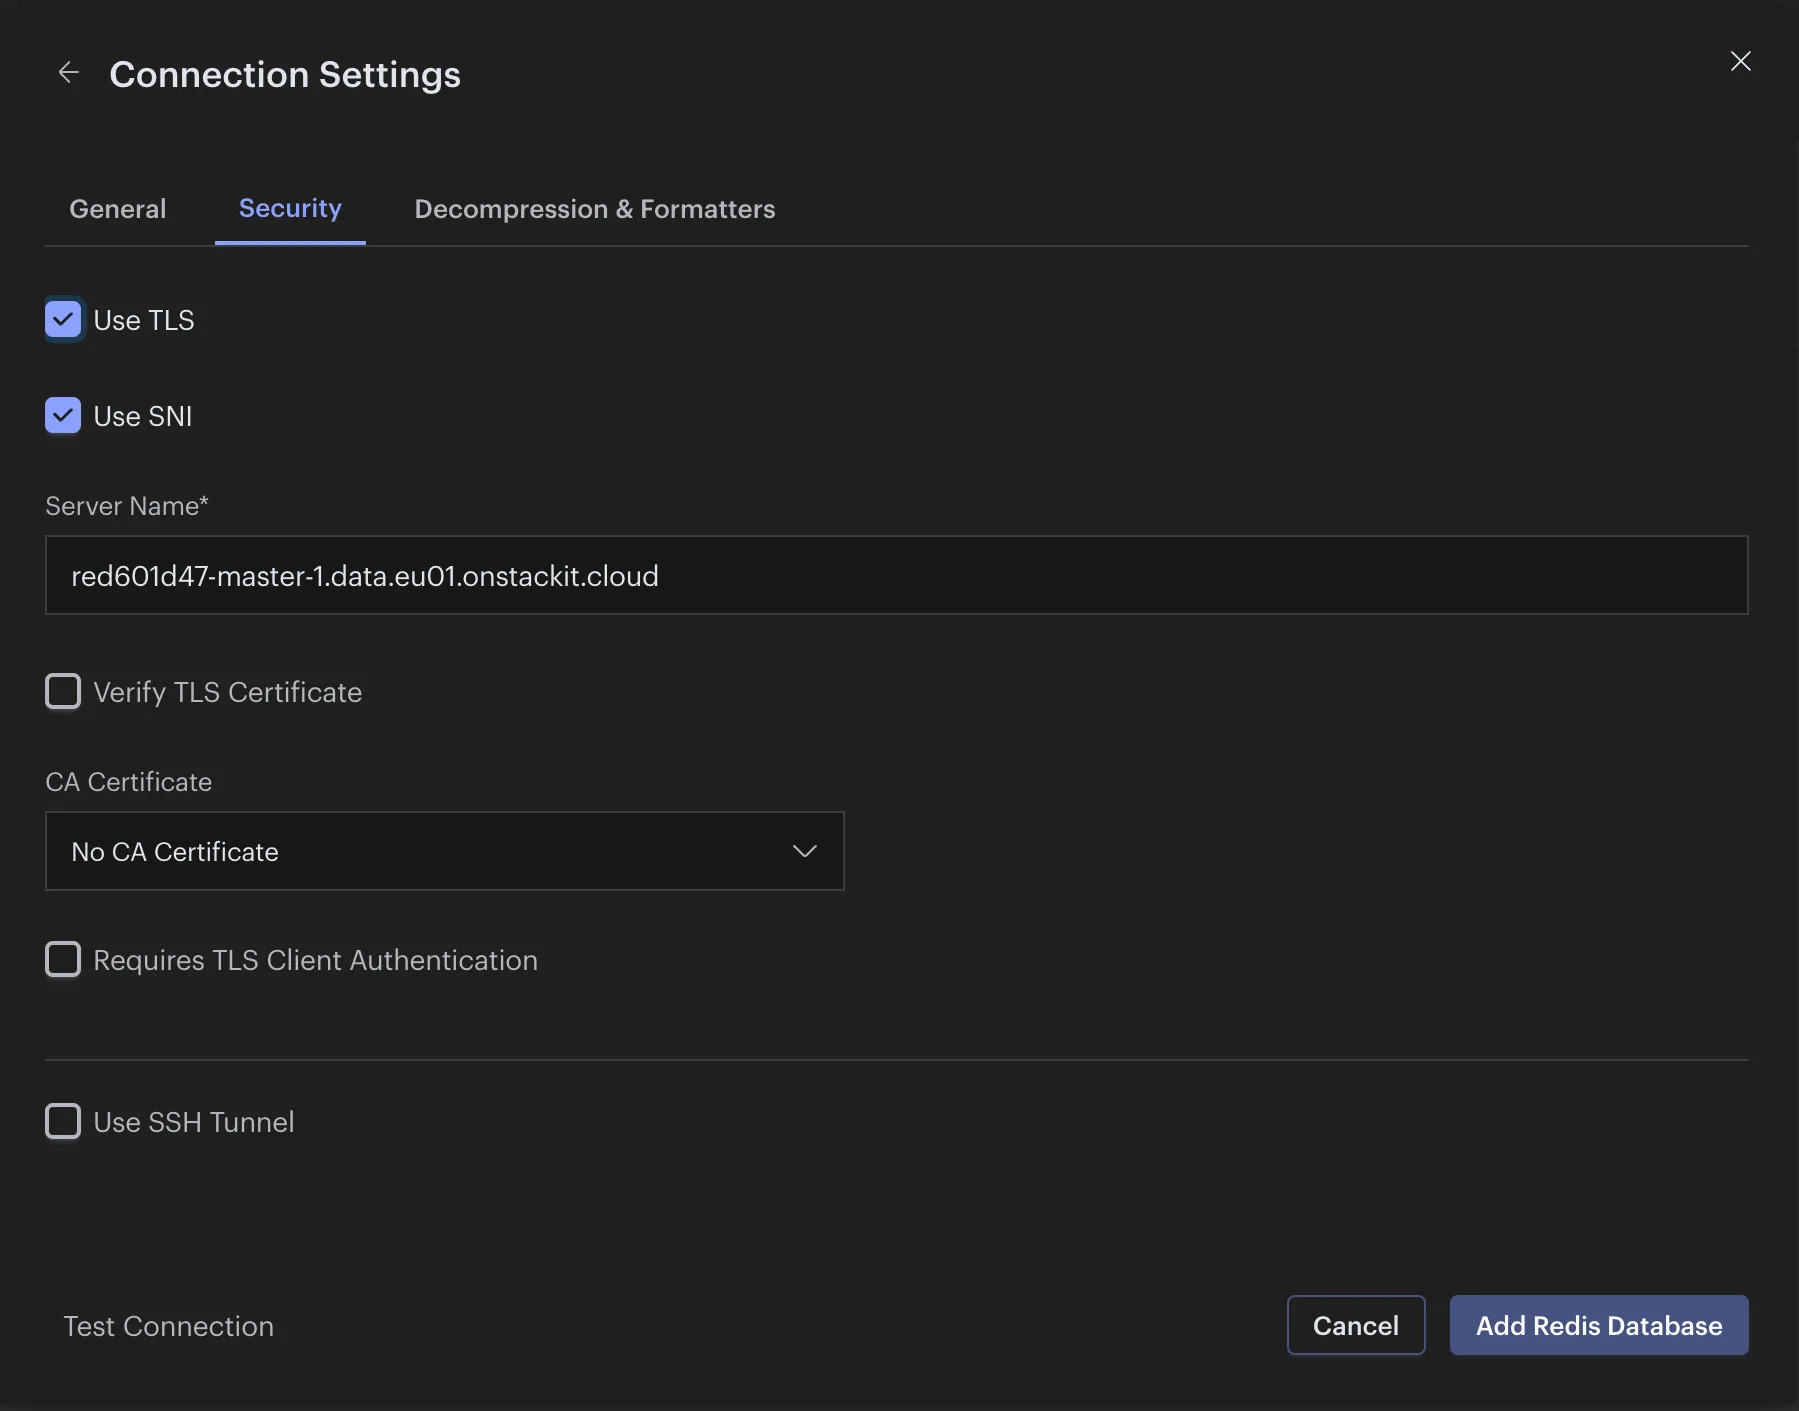This screenshot has height=1411, width=1799.
Task: Check Requires TLS Client Authentication
Action: [x=63, y=959]
